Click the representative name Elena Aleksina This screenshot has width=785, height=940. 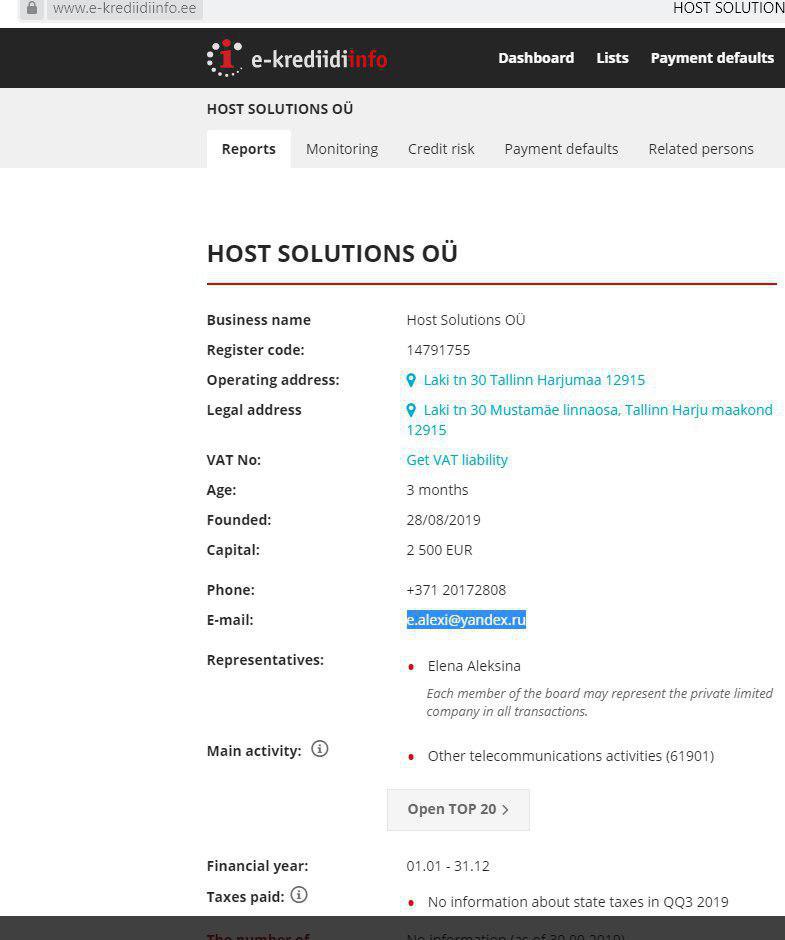pyautogui.click(x=474, y=666)
